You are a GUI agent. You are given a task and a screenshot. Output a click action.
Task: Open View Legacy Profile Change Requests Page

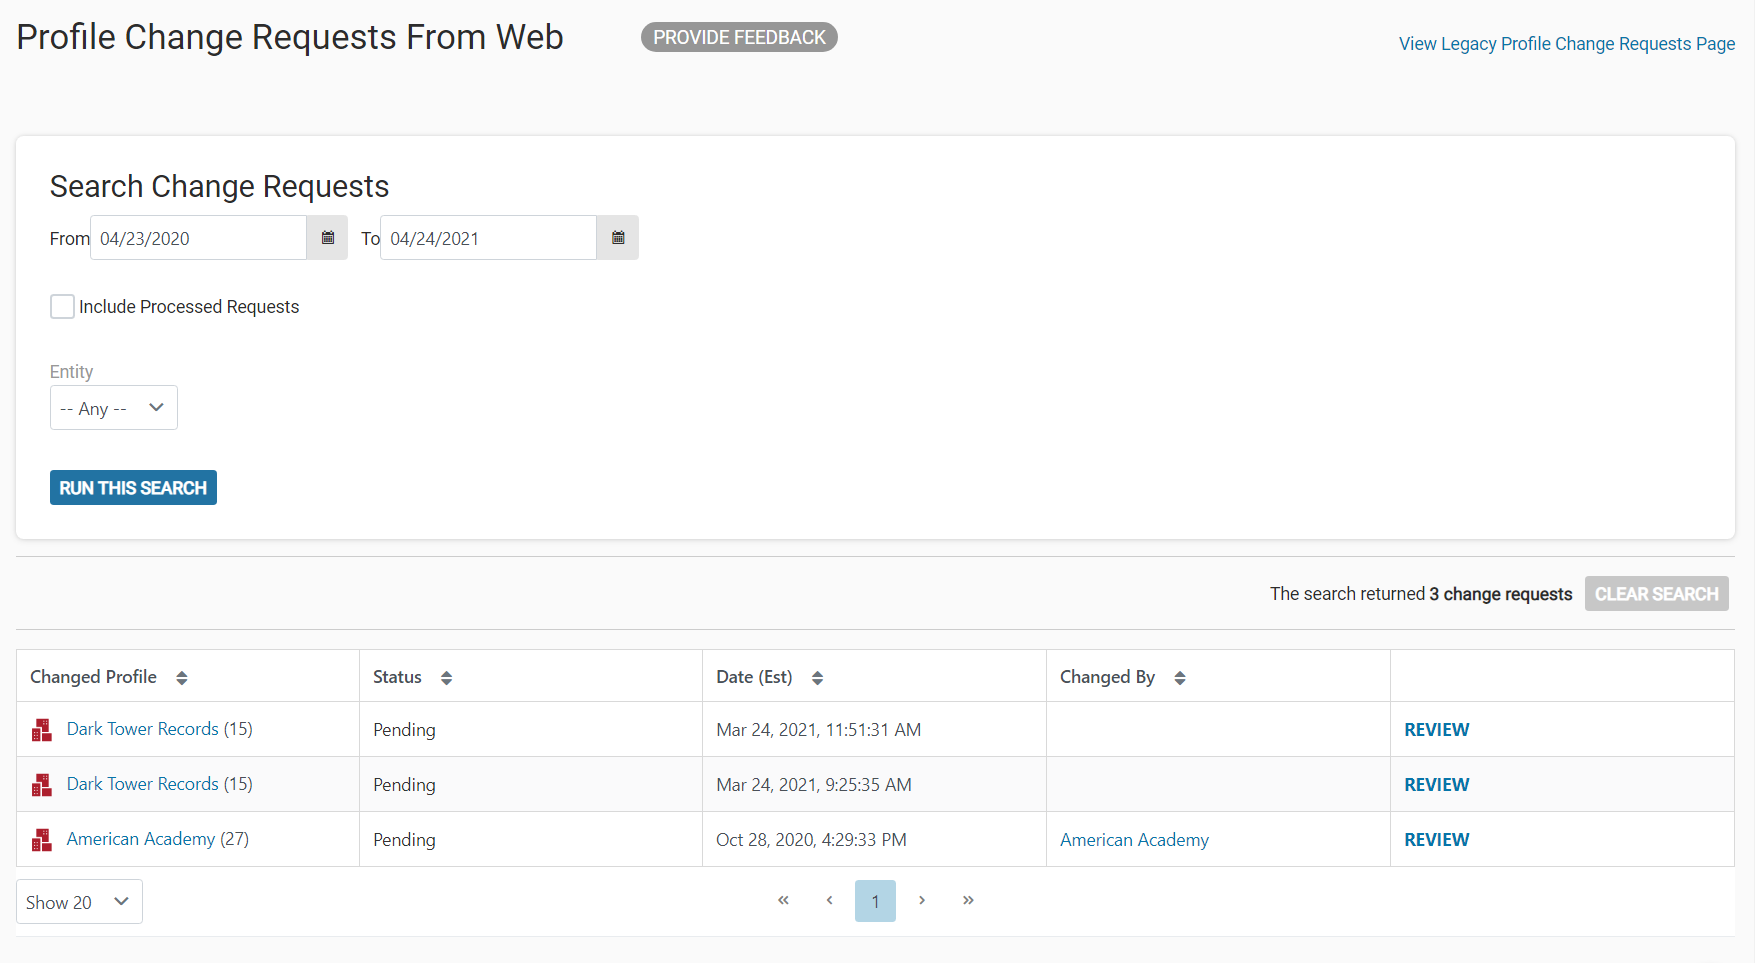[1566, 44]
